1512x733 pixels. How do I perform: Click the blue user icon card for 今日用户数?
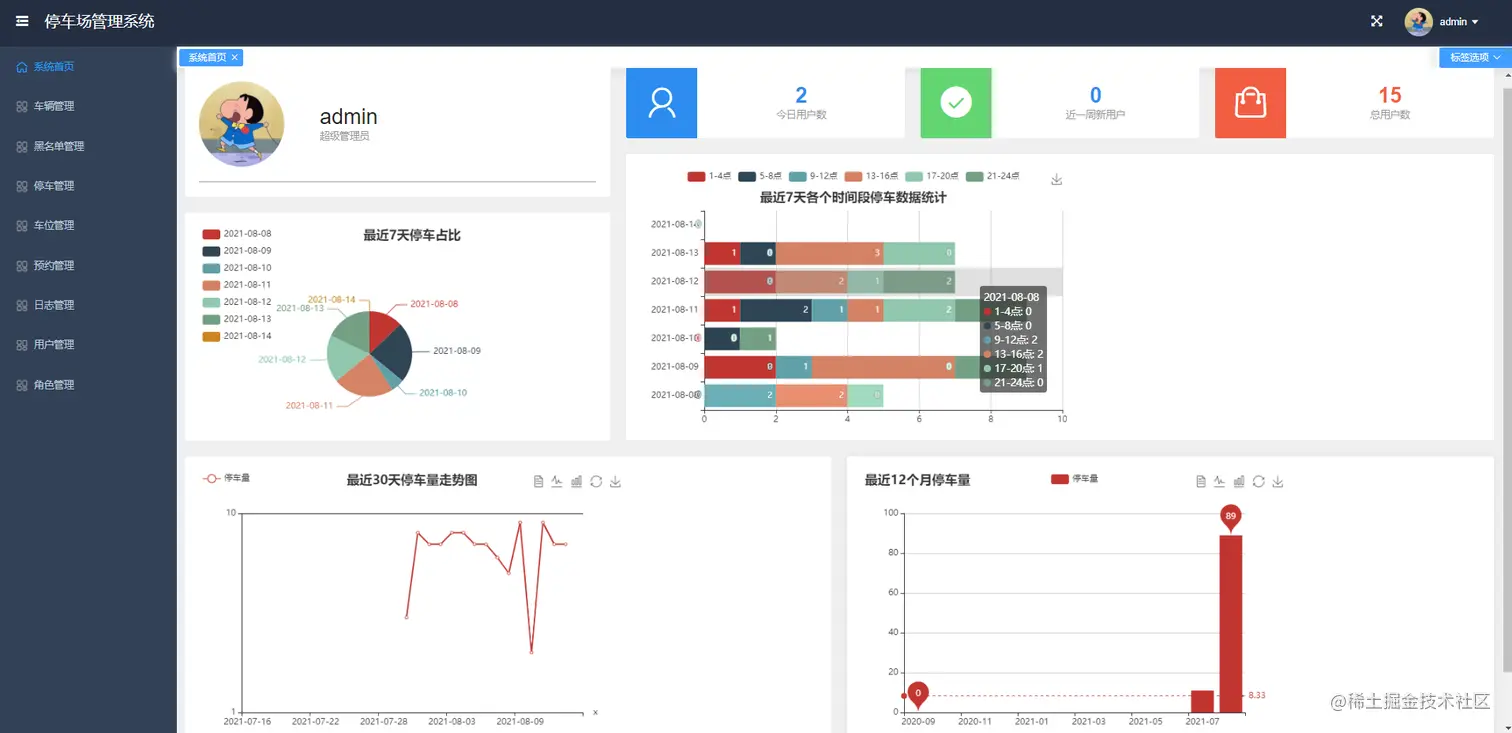pos(661,102)
